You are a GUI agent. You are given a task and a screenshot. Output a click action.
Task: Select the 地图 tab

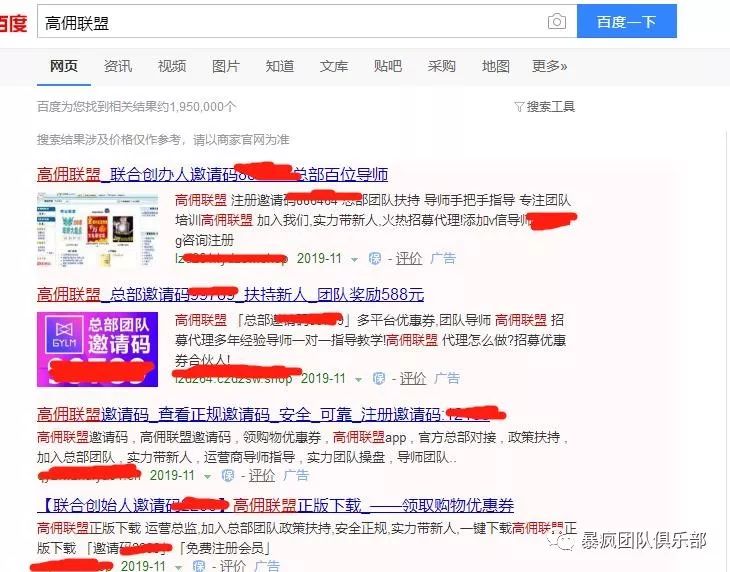pos(496,66)
